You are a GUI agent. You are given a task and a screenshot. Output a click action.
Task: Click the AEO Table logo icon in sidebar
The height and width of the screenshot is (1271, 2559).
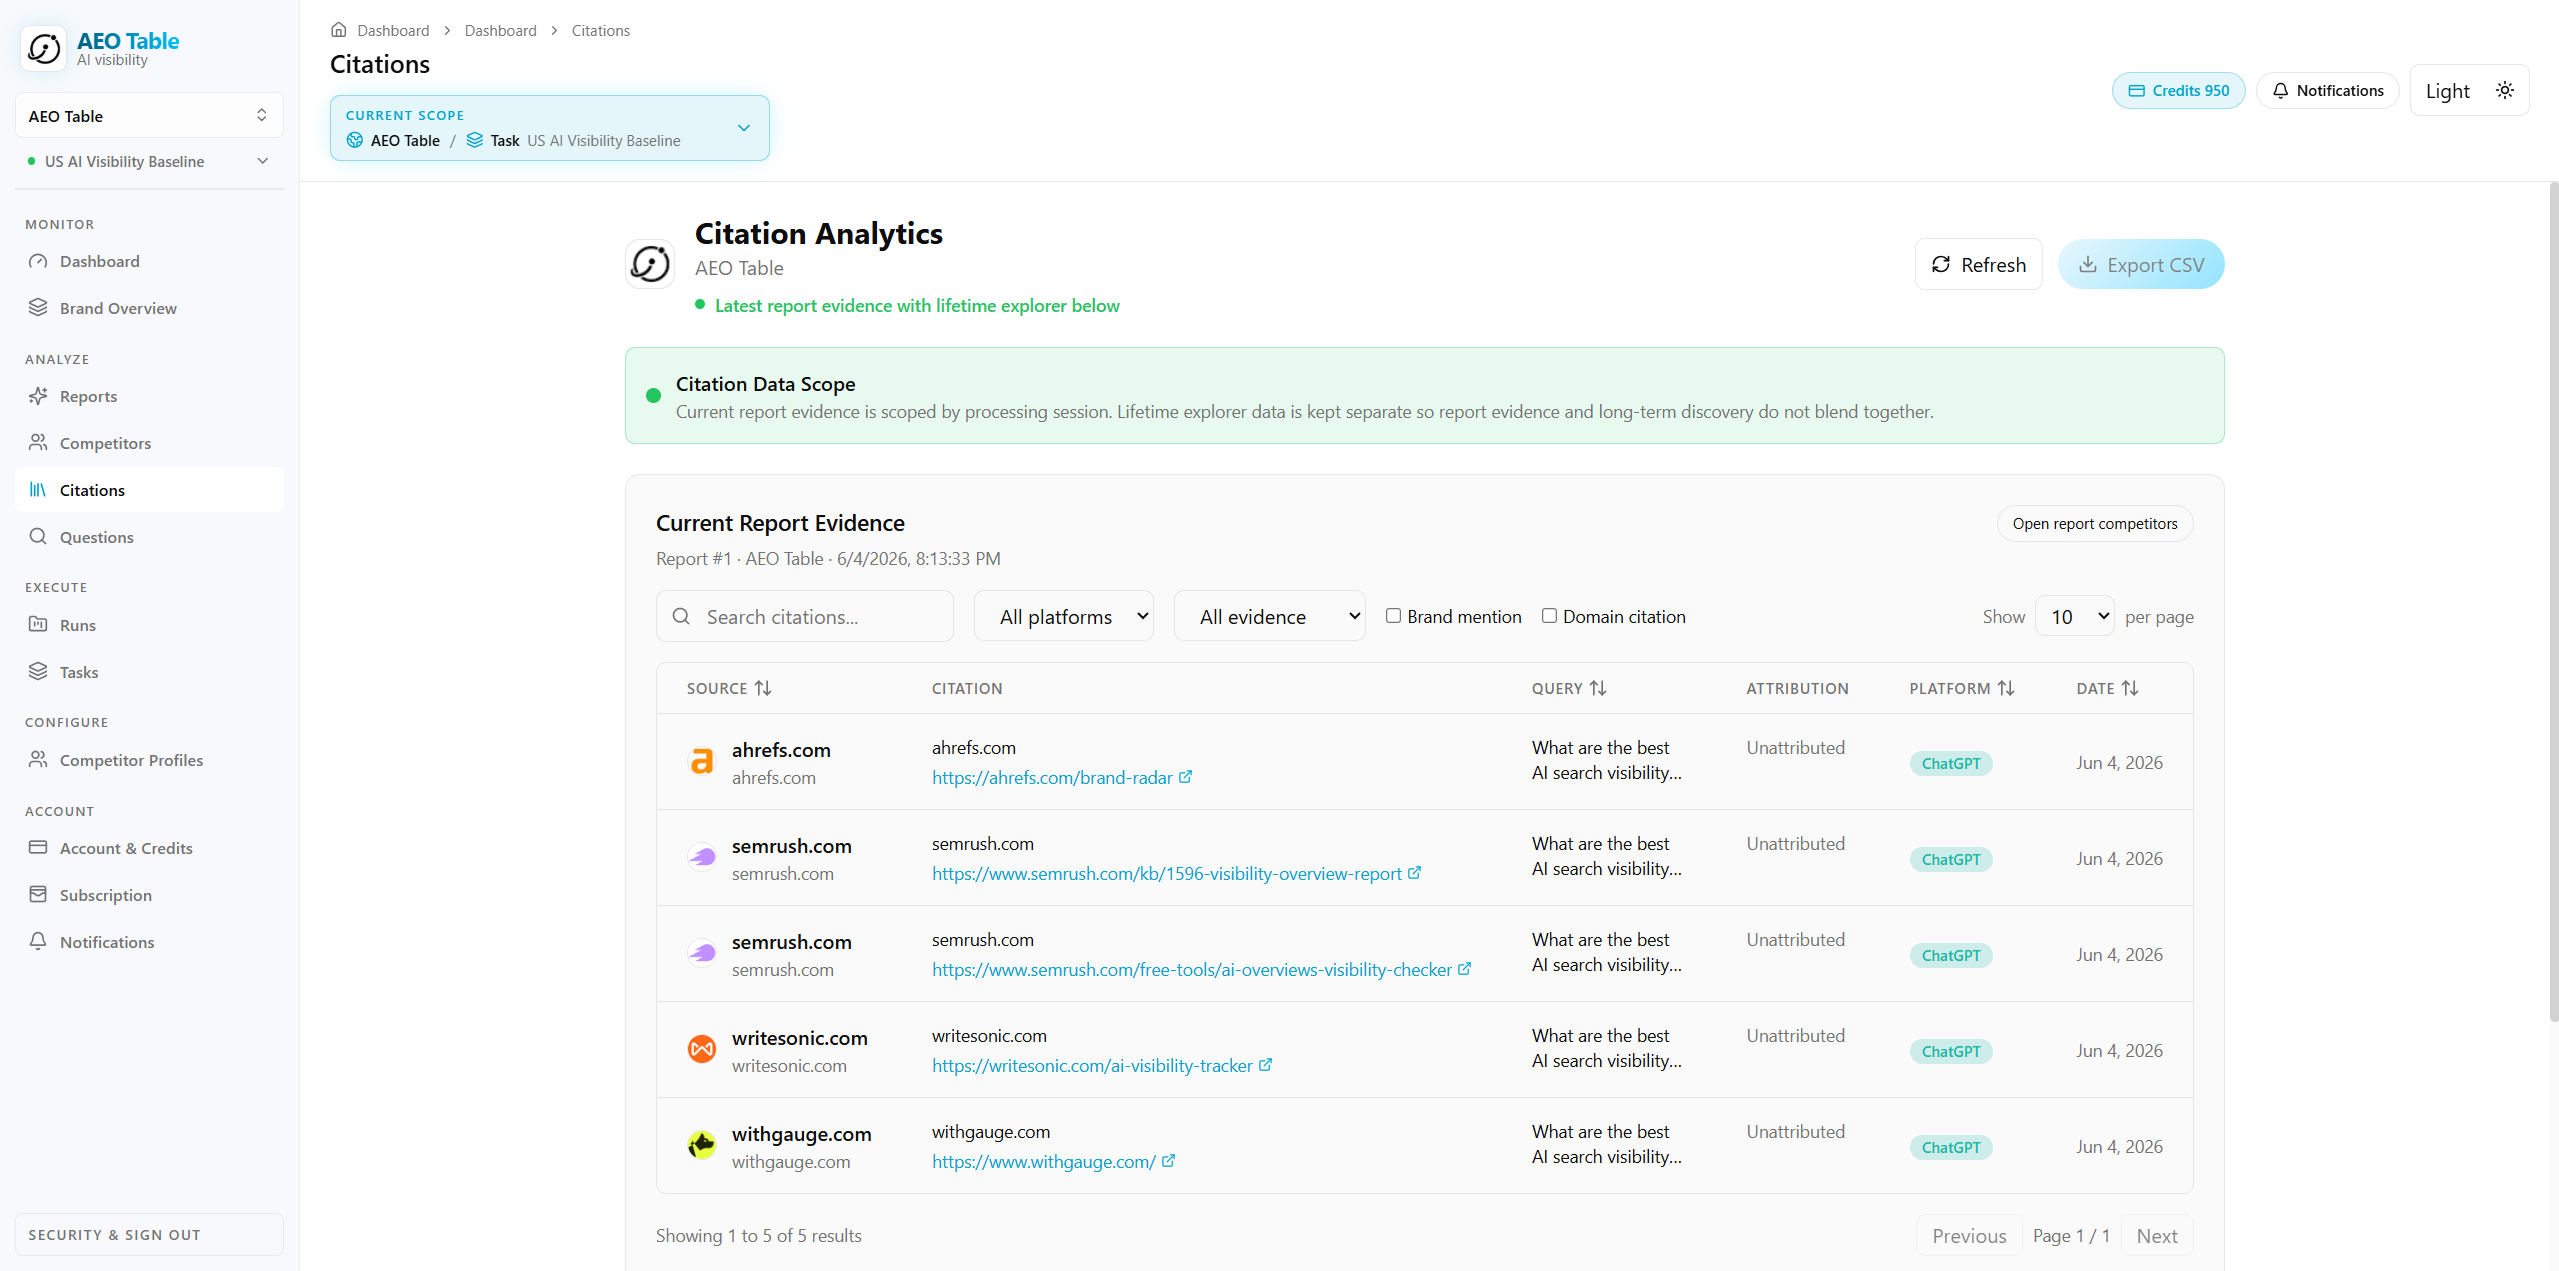click(44, 48)
